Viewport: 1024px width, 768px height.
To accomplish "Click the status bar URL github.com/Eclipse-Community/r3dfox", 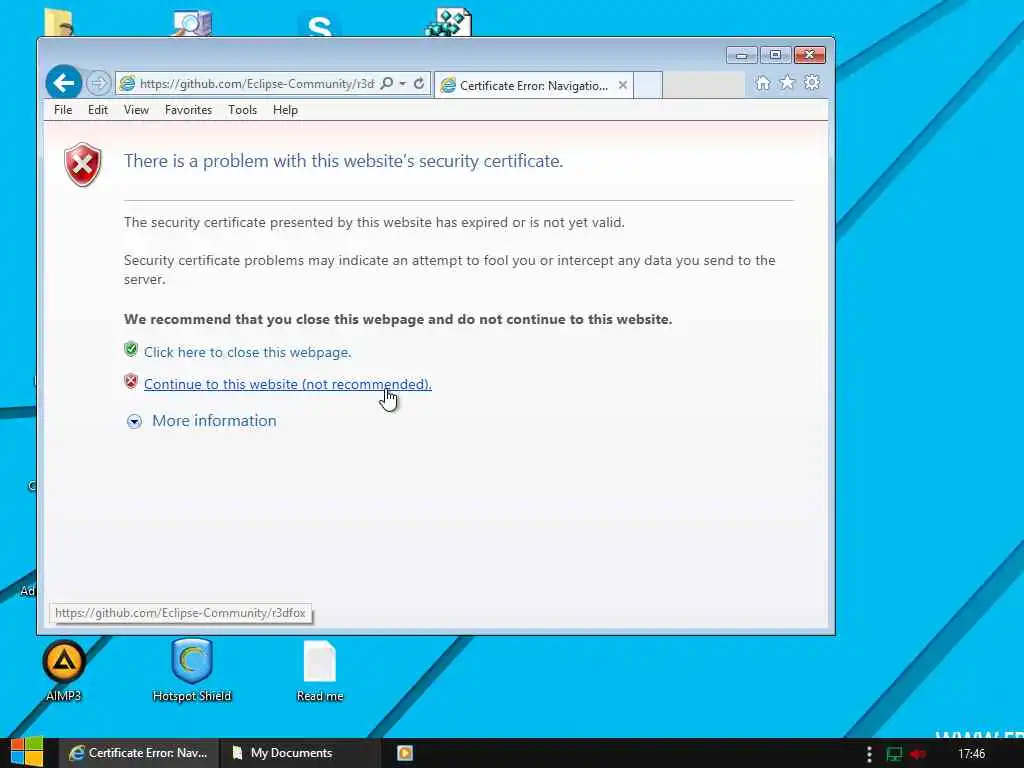I will pyautogui.click(x=180, y=613).
